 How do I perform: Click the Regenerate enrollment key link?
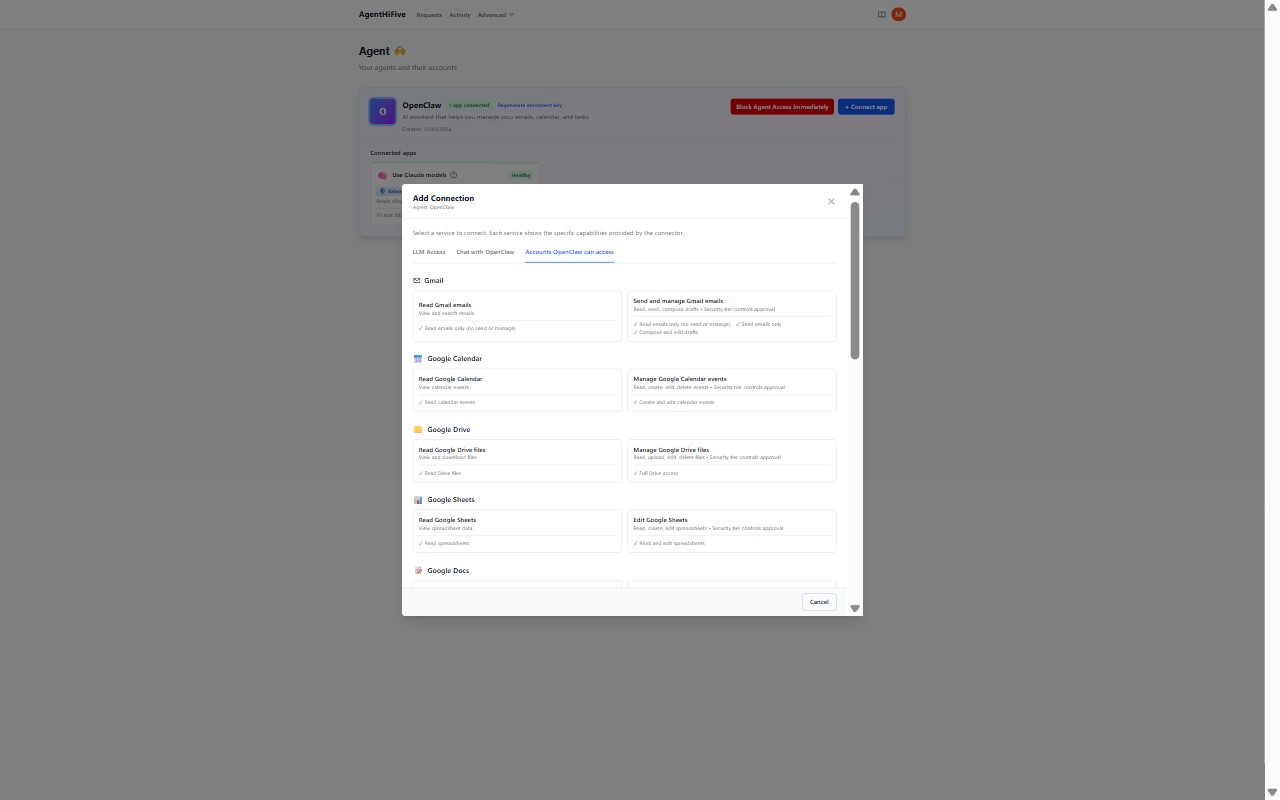(x=529, y=105)
